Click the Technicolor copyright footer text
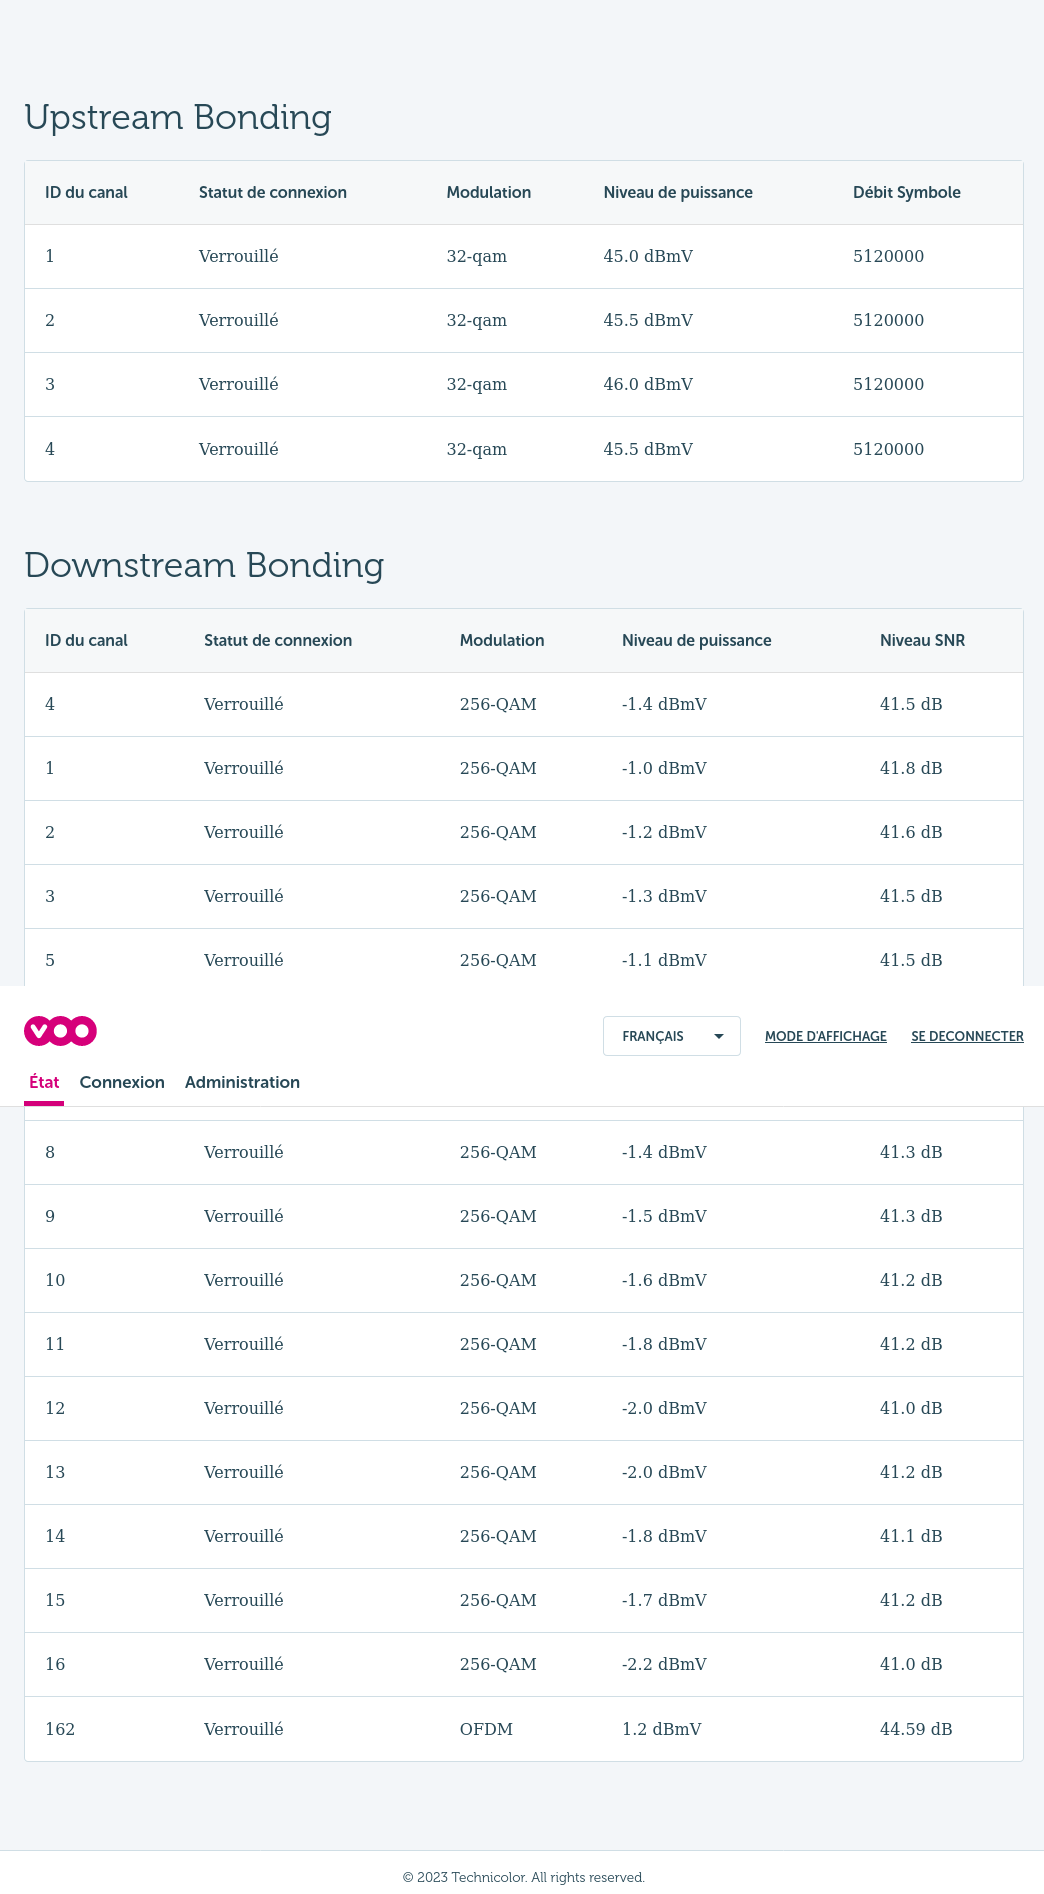 pyautogui.click(x=523, y=1877)
